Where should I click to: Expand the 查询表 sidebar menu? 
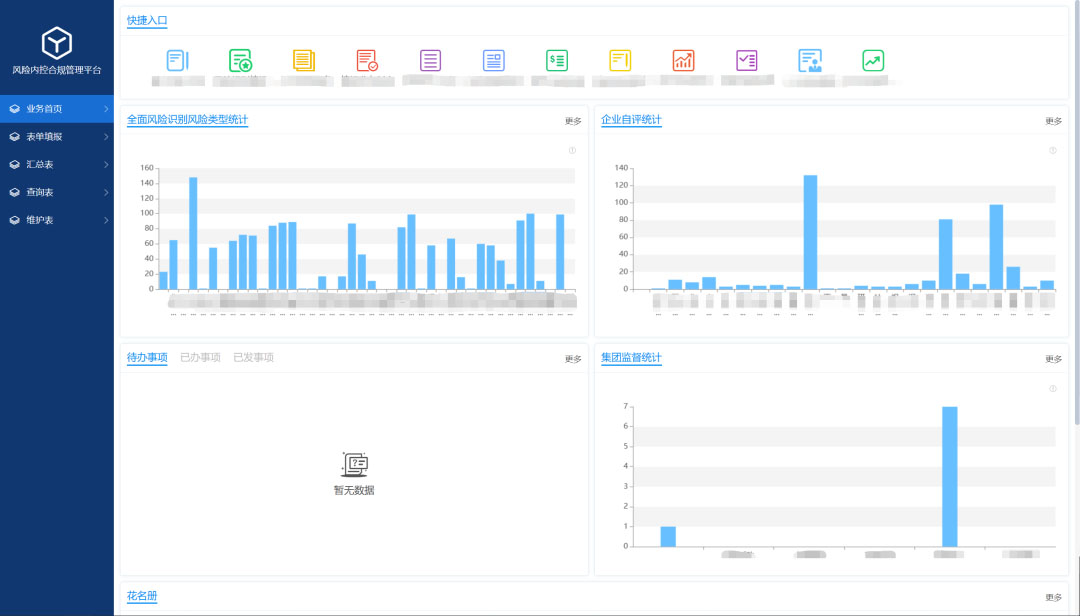tap(57, 192)
